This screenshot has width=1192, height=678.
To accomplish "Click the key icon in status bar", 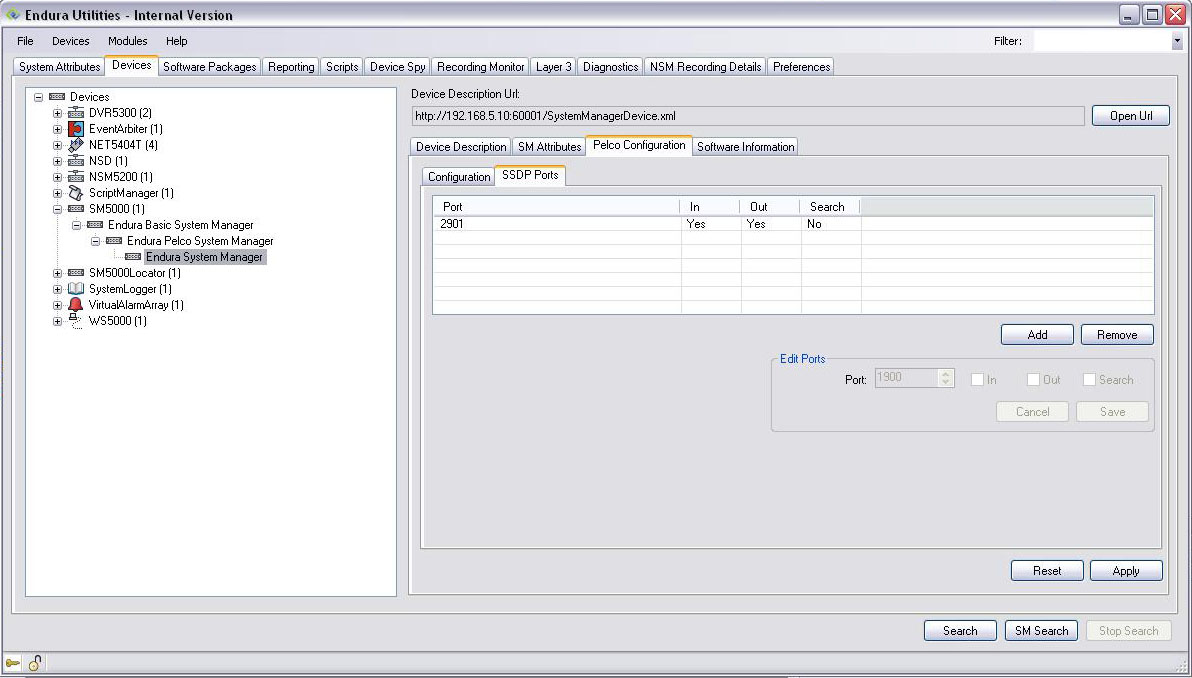I will point(13,663).
